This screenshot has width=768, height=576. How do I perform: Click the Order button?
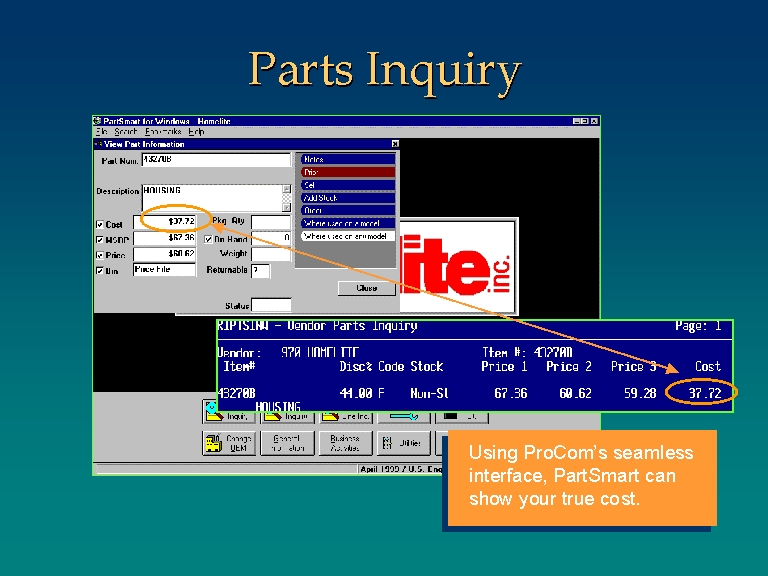tap(348, 211)
